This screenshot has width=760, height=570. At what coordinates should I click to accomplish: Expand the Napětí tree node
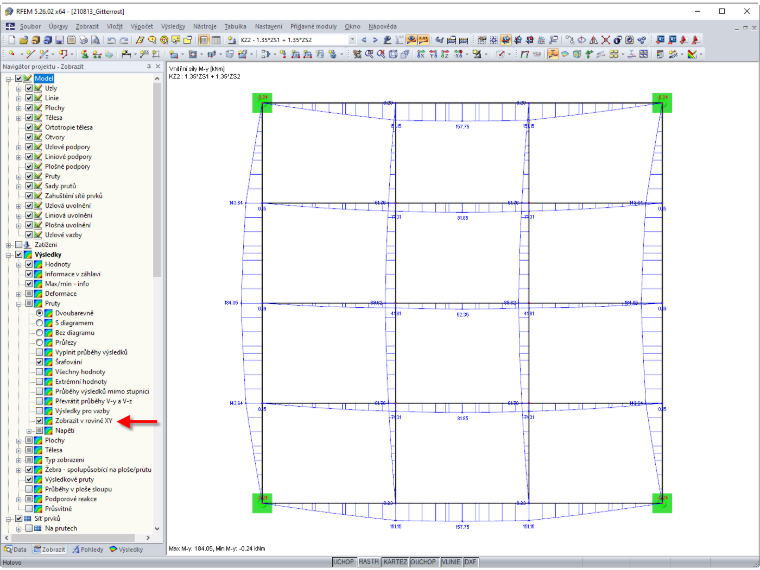click(29, 430)
